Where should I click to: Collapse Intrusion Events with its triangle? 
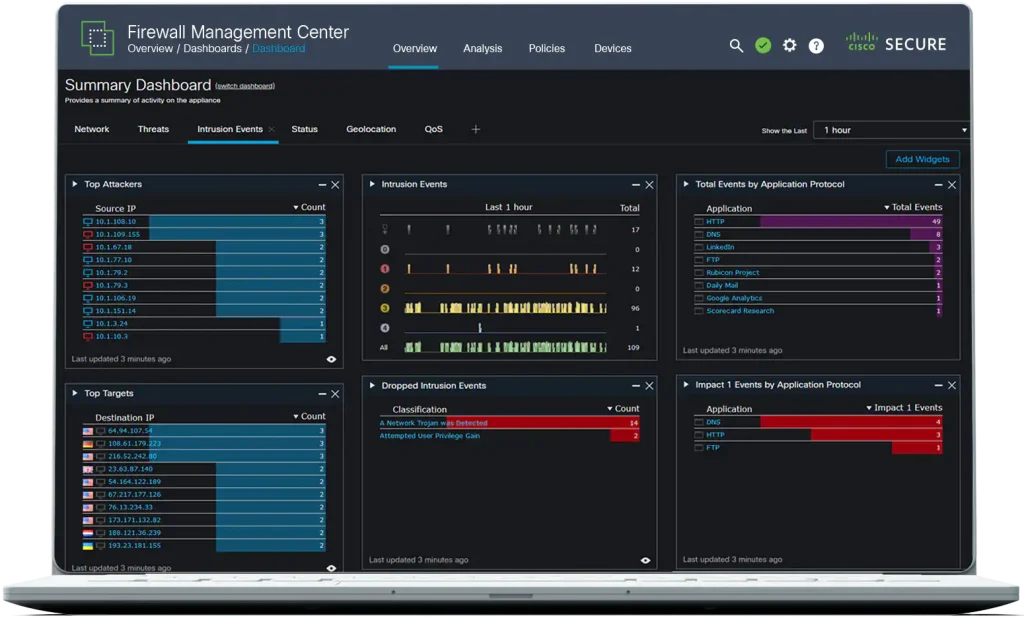(372, 184)
